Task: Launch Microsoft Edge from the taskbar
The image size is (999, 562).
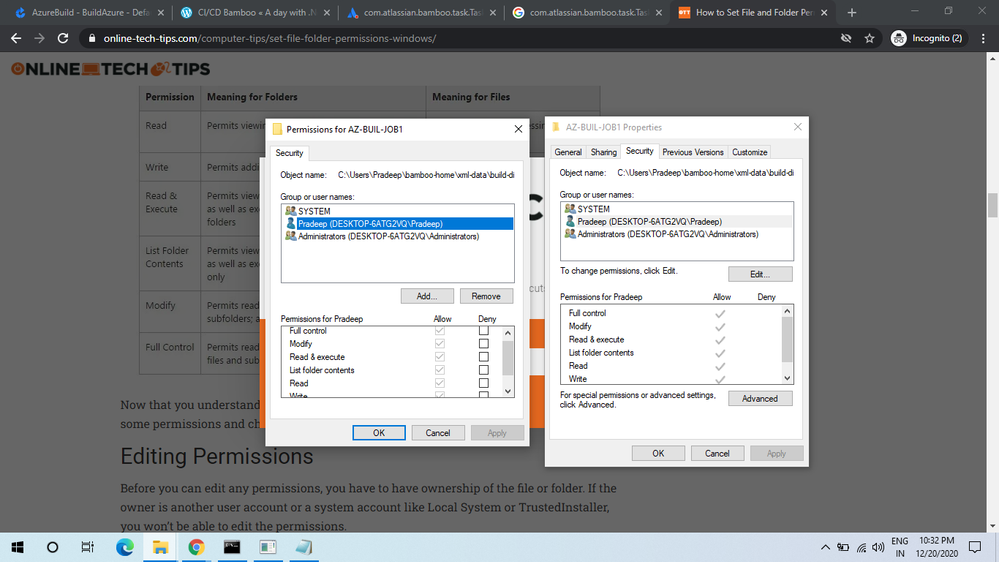Action: pos(125,547)
